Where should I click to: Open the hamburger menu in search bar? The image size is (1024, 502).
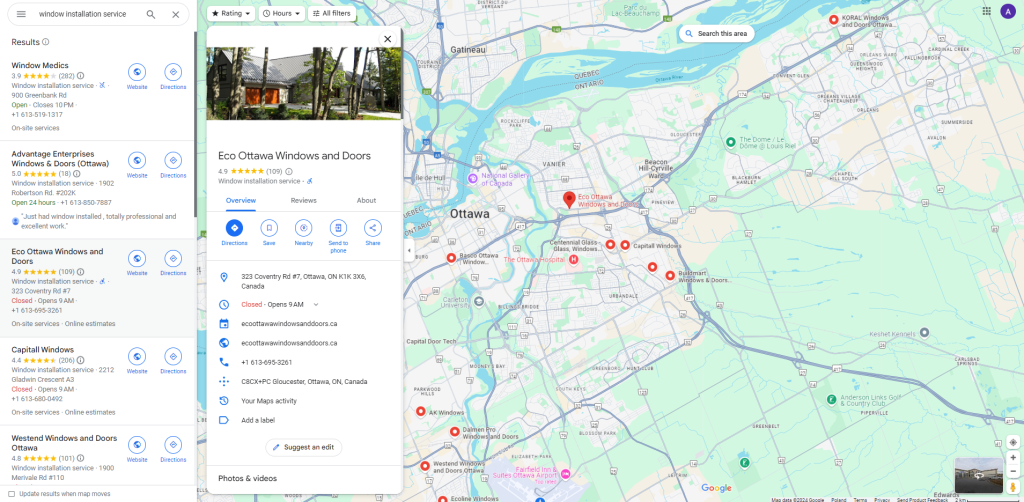pyautogui.click(x=21, y=14)
